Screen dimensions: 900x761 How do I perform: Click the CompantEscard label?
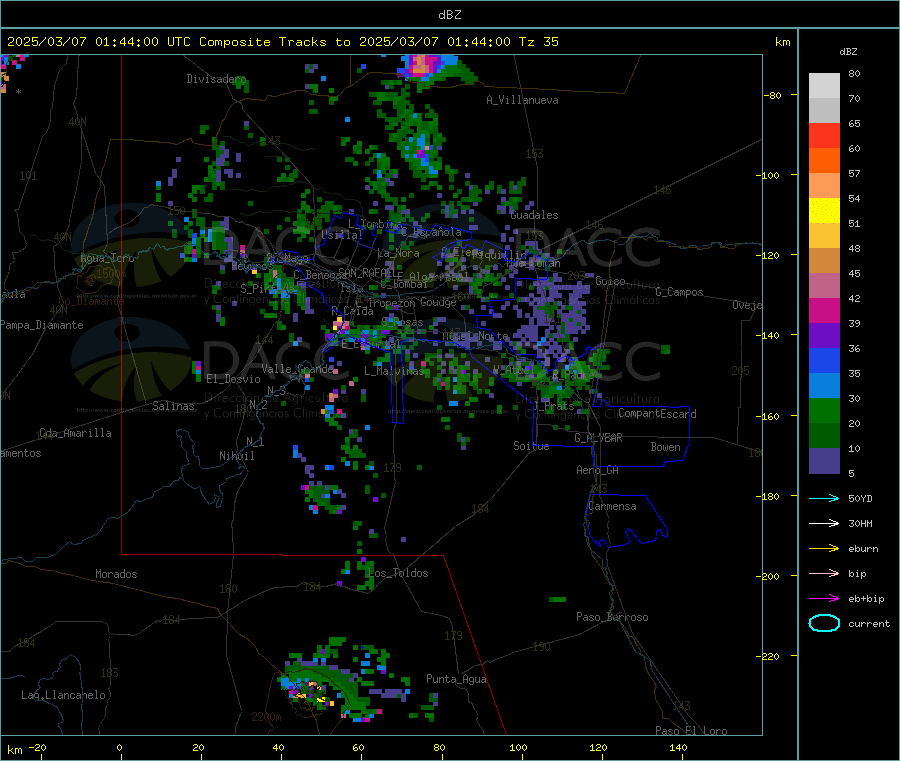(x=657, y=414)
